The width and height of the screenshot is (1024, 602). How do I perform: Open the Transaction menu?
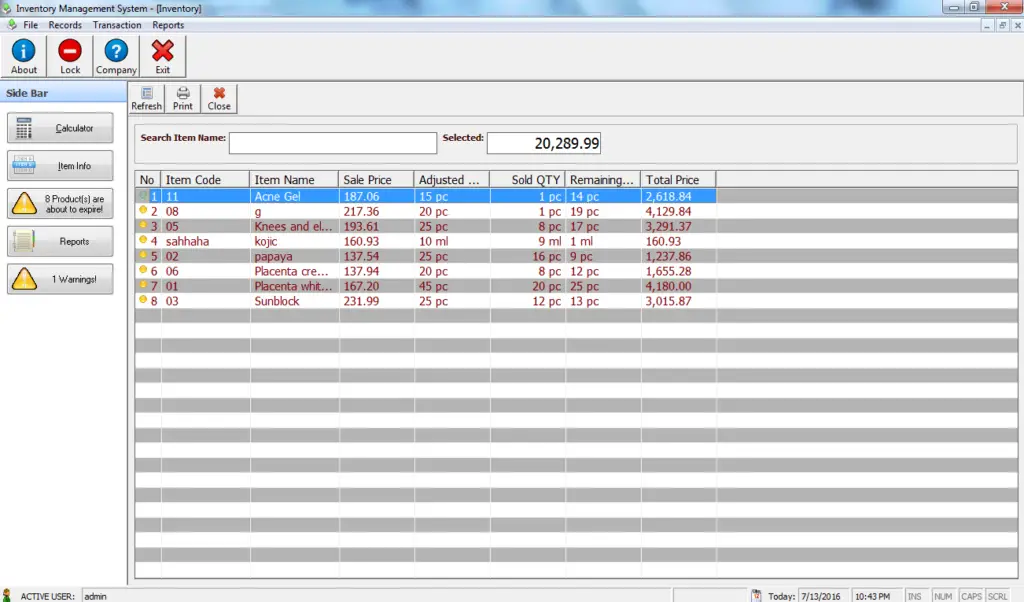[117, 24]
